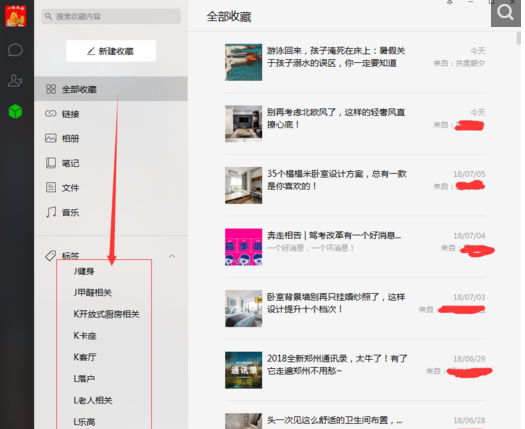Select the green Favorites cube icon

(x=15, y=112)
